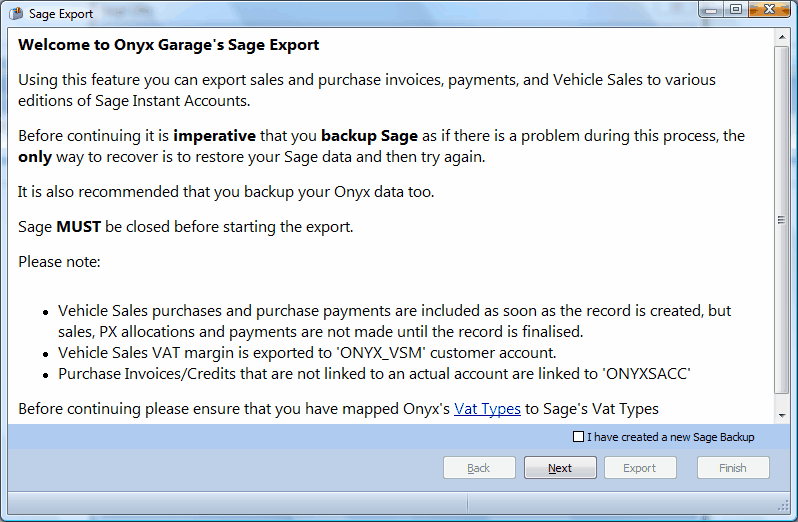Click the Next button
The width and height of the screenshot is (798, 522).
[x=560, y=468]
